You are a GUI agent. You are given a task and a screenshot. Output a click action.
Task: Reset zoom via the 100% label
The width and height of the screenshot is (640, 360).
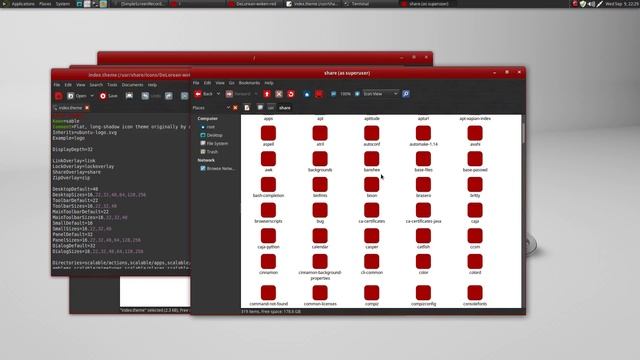tap(345, 94)
